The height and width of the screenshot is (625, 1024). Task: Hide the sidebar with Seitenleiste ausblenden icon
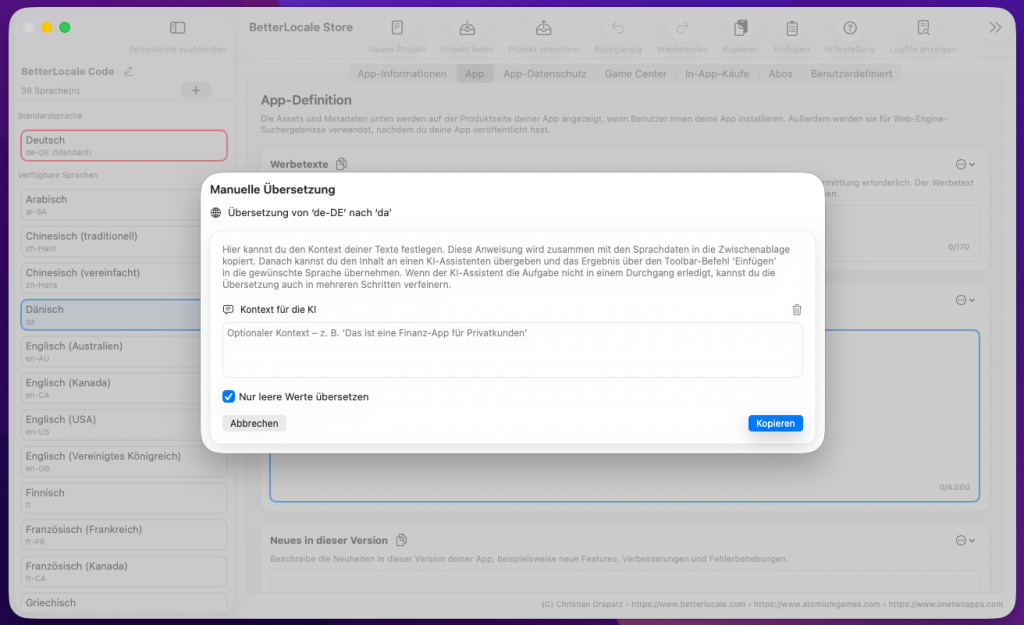[177, 28]
